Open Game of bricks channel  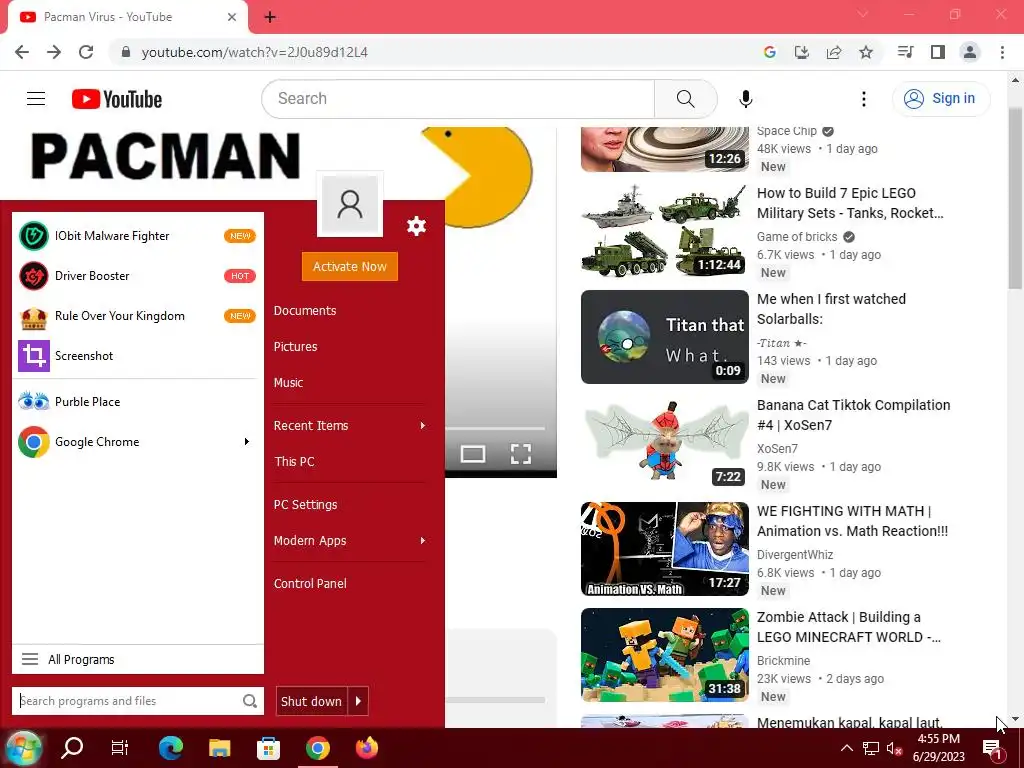[797, 237]
